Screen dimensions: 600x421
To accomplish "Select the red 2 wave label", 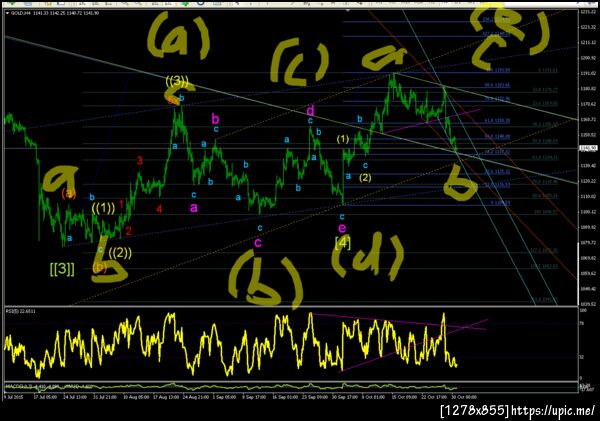I will click(129, 231).
